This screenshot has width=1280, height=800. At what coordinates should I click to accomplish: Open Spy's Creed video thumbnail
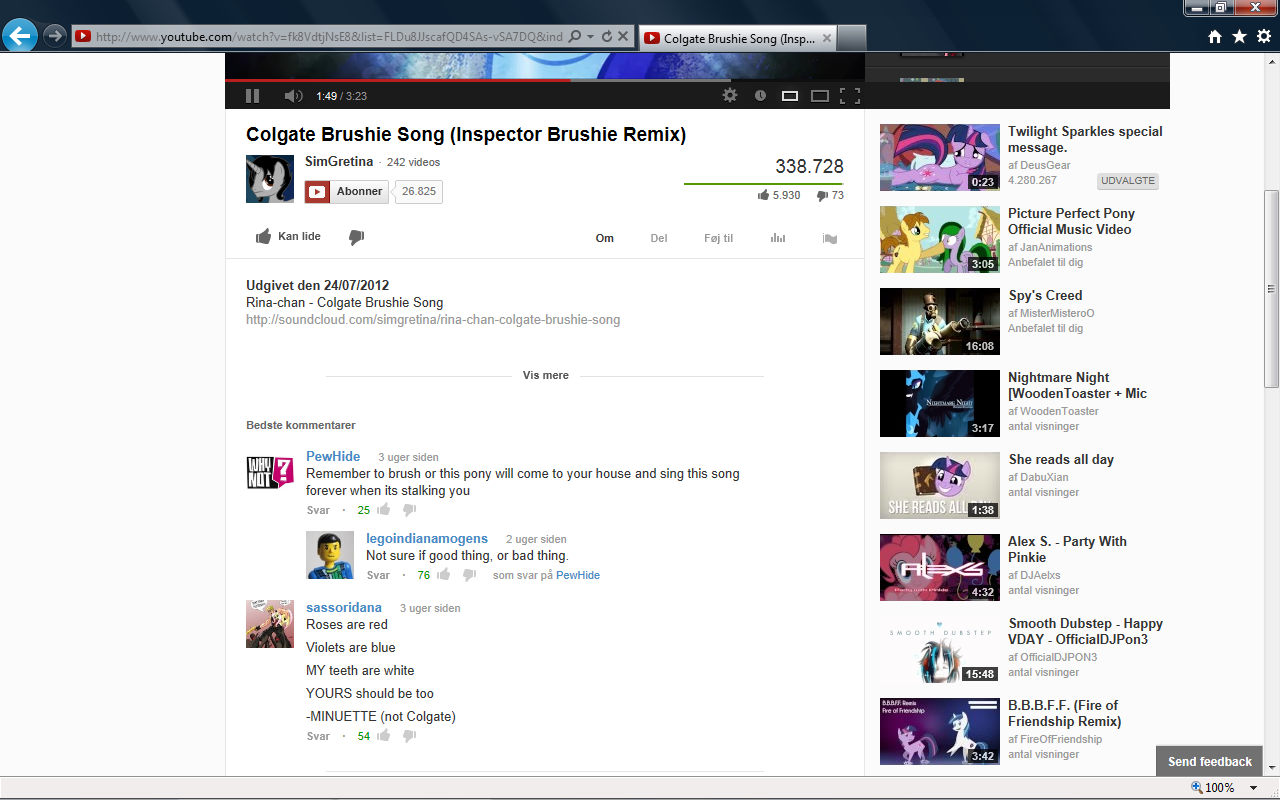point(940,321)
